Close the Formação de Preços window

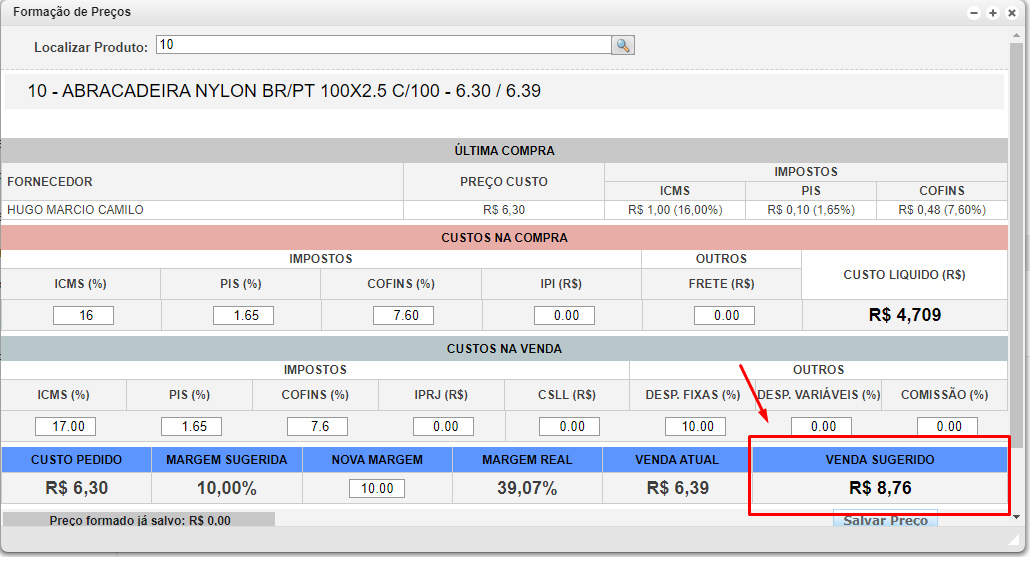point(1012,13)
